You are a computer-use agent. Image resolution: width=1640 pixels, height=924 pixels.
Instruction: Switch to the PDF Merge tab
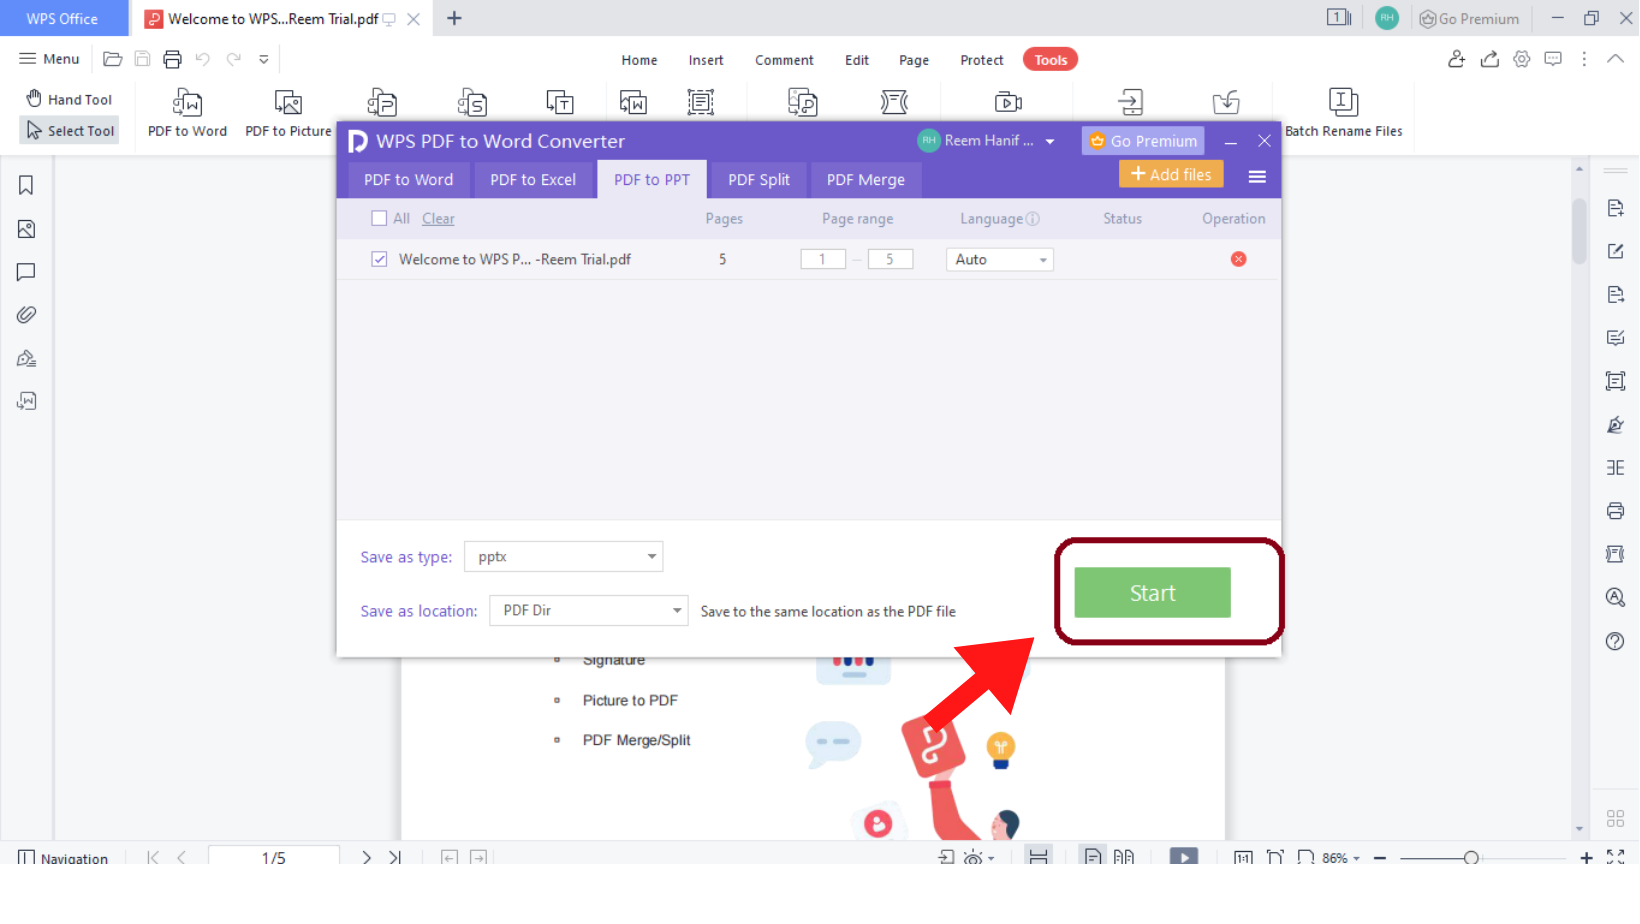click(866, 179)
